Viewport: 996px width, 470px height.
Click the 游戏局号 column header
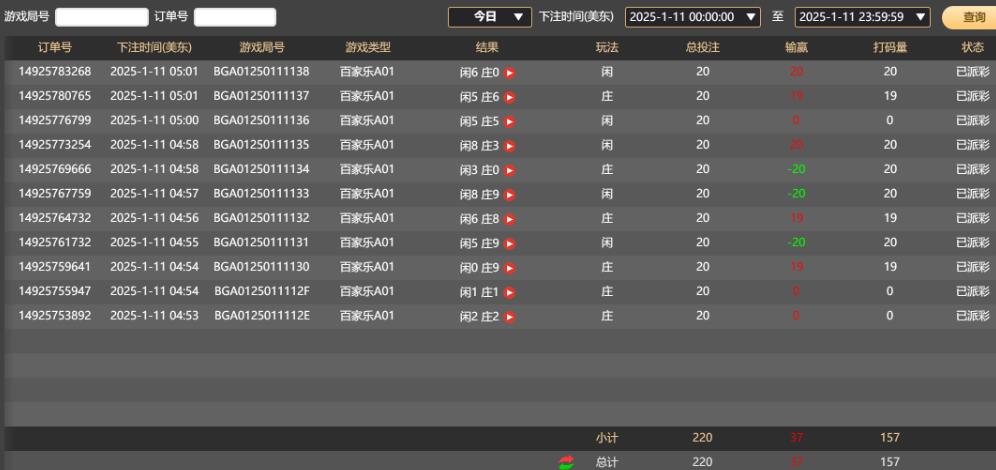tap(262, 48)
